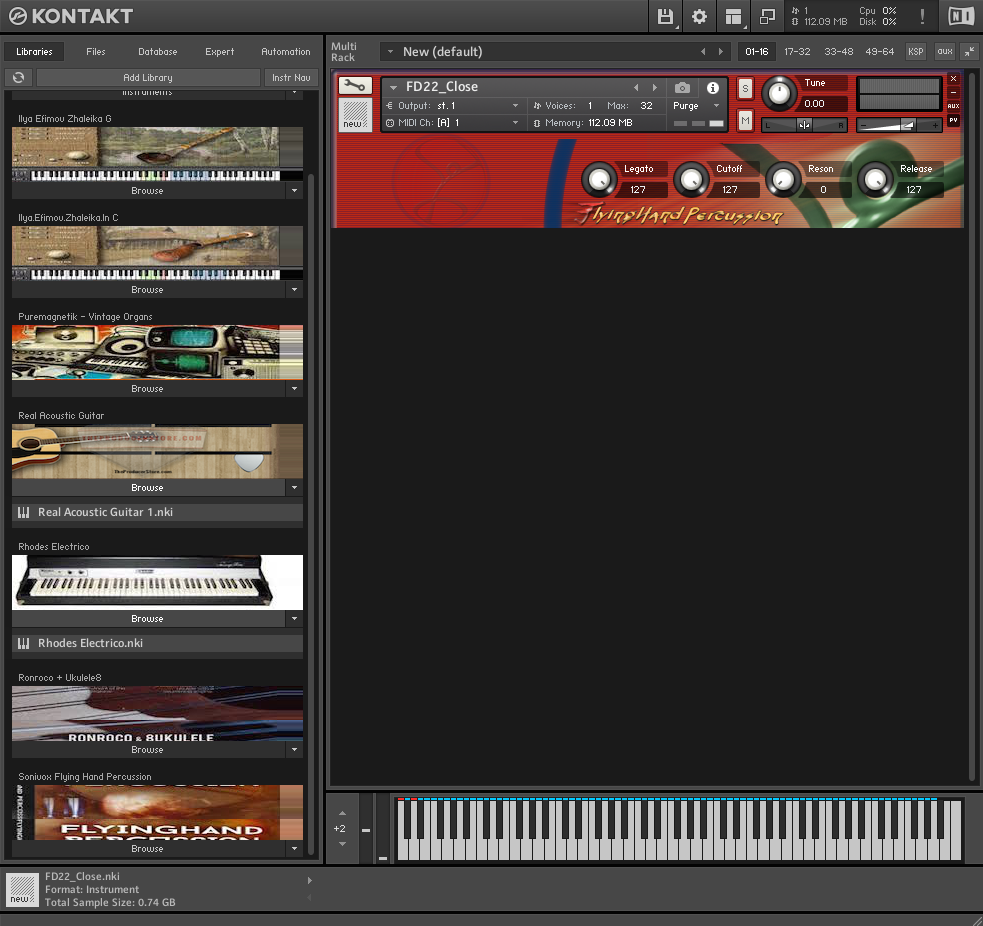Mute the FD22_Close instrument
The height and width of the screenshot is (926, 983).
(745, 120)
